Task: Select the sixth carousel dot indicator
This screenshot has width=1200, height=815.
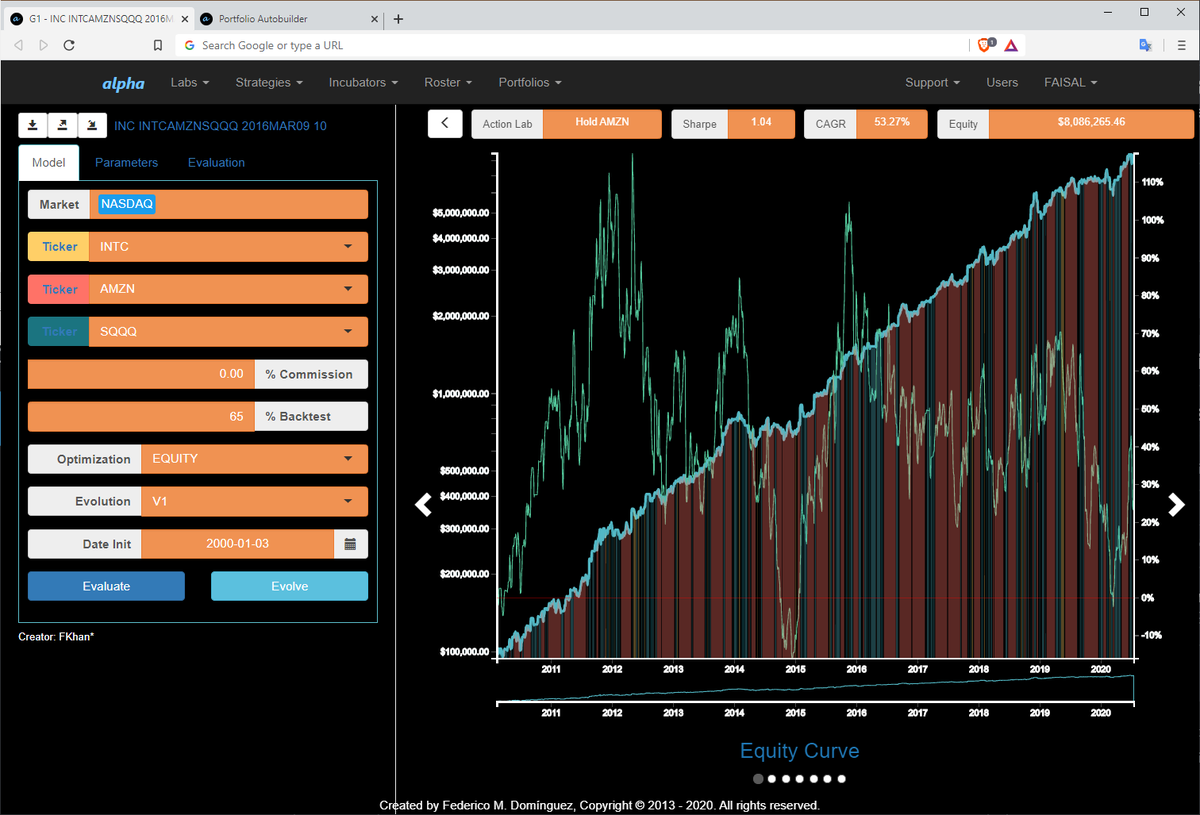Action: [x=828, y=778]
